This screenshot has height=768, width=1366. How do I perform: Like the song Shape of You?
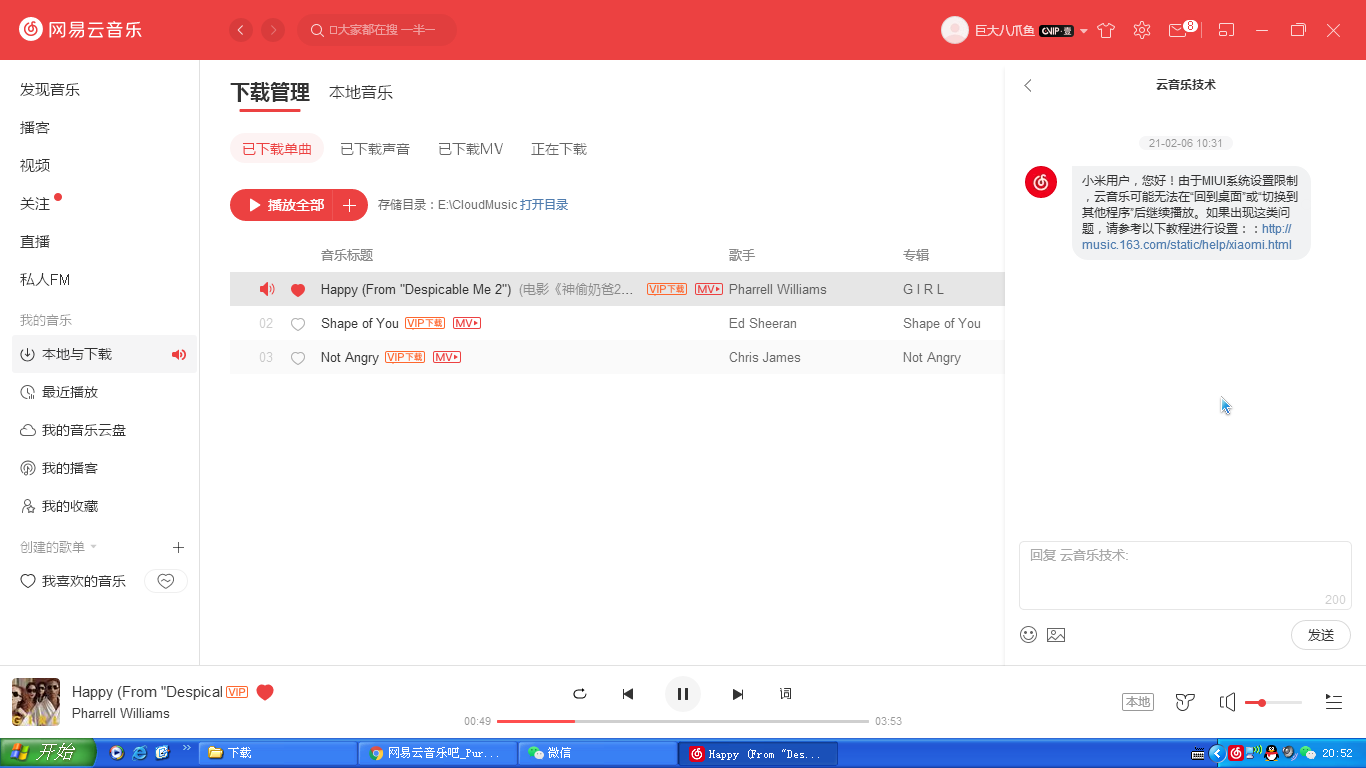tap(297, 324)
